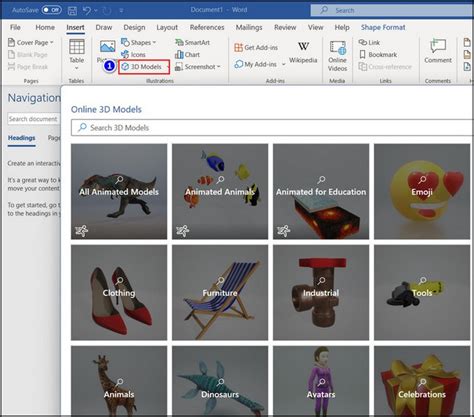
Task: Insert a Link
Action: (369, 43)
